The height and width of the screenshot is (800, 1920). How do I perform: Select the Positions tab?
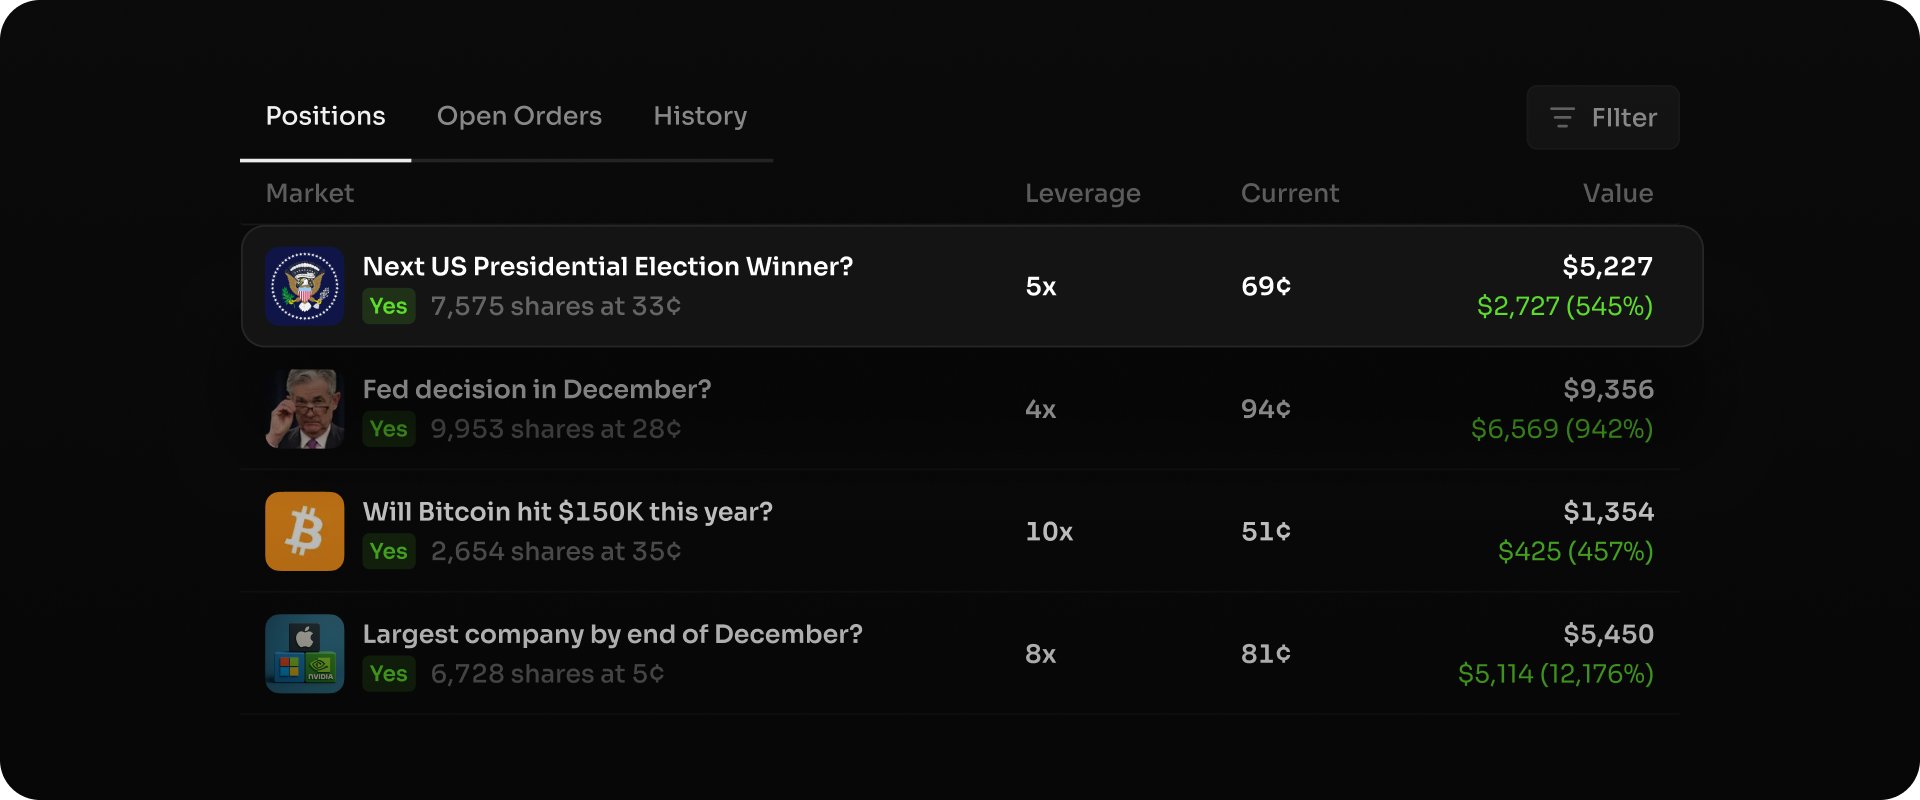pos(325,116)
